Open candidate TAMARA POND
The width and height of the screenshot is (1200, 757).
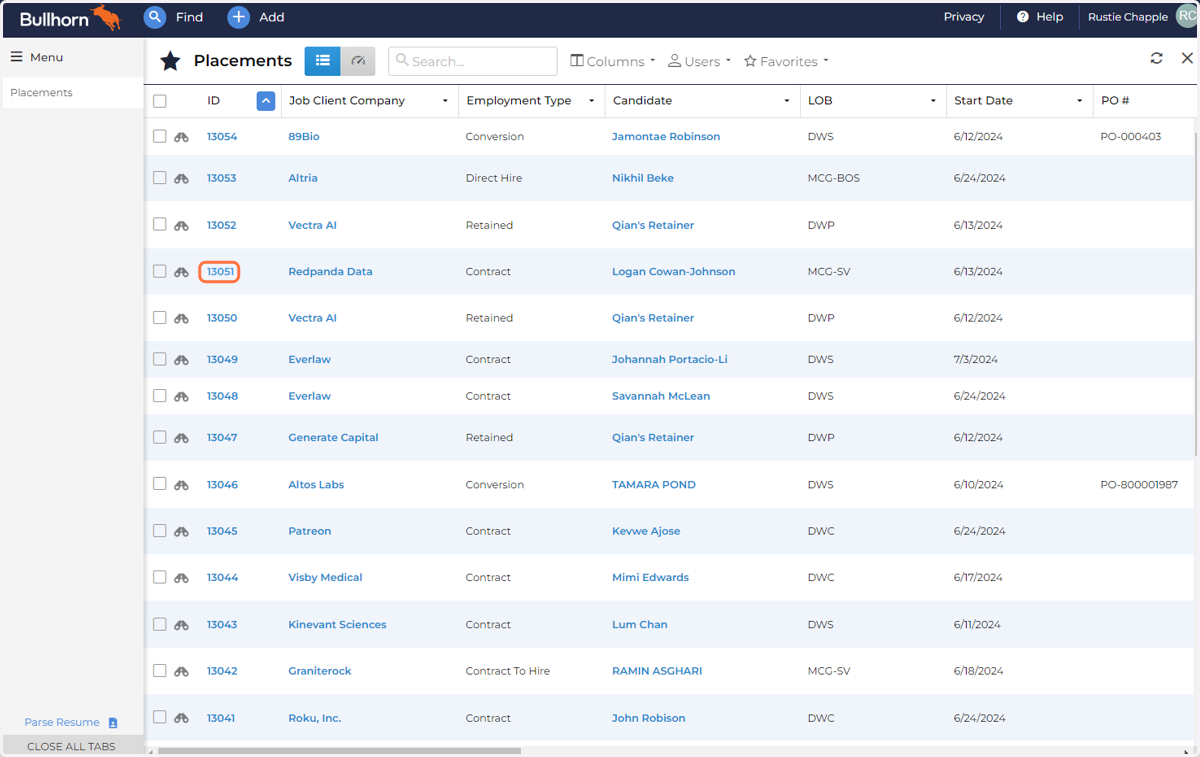click(x=654, y=484)
